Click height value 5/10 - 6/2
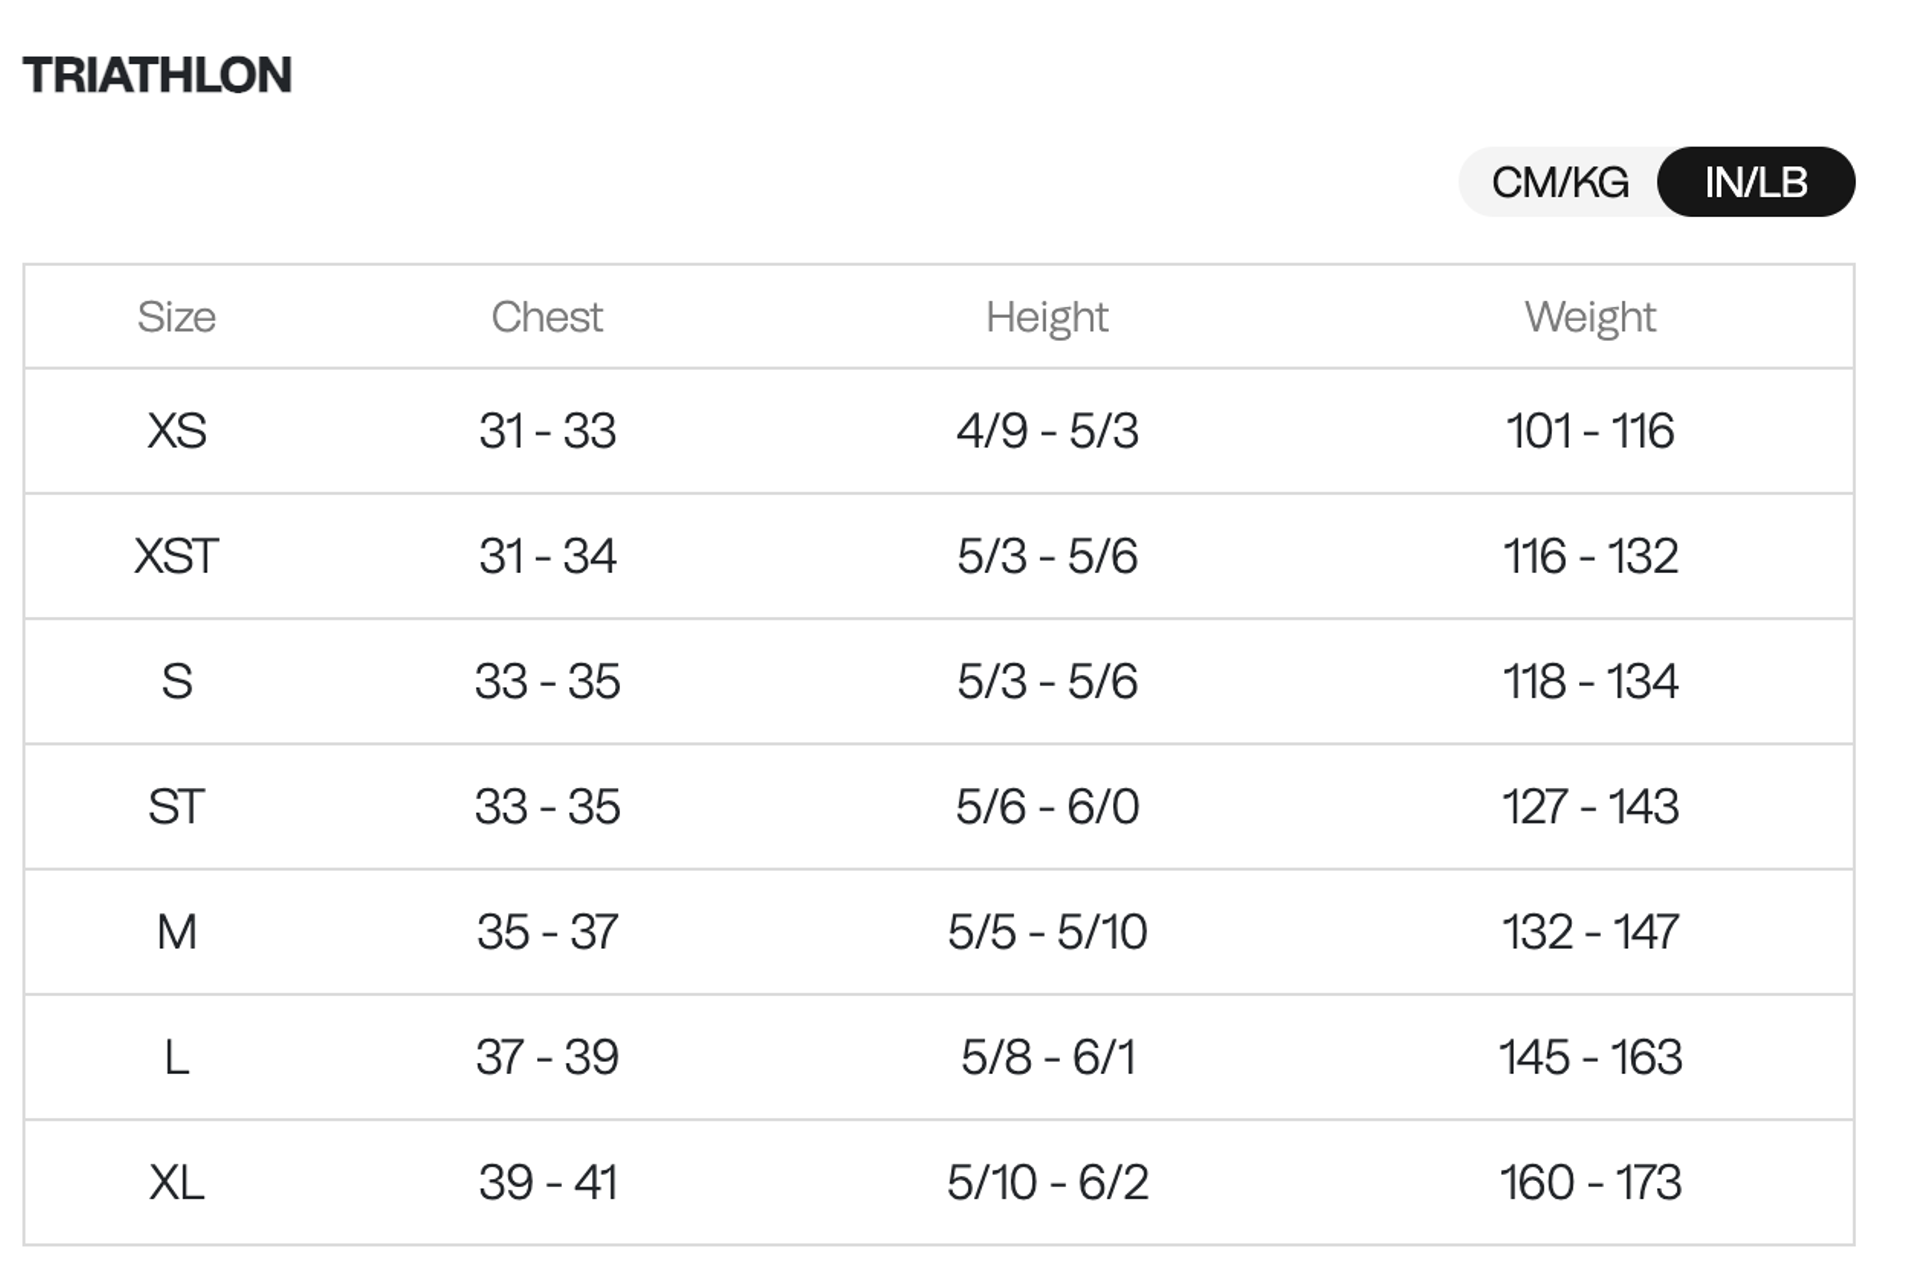Screen dimensions: 1920x1277 [1046, 1182]
